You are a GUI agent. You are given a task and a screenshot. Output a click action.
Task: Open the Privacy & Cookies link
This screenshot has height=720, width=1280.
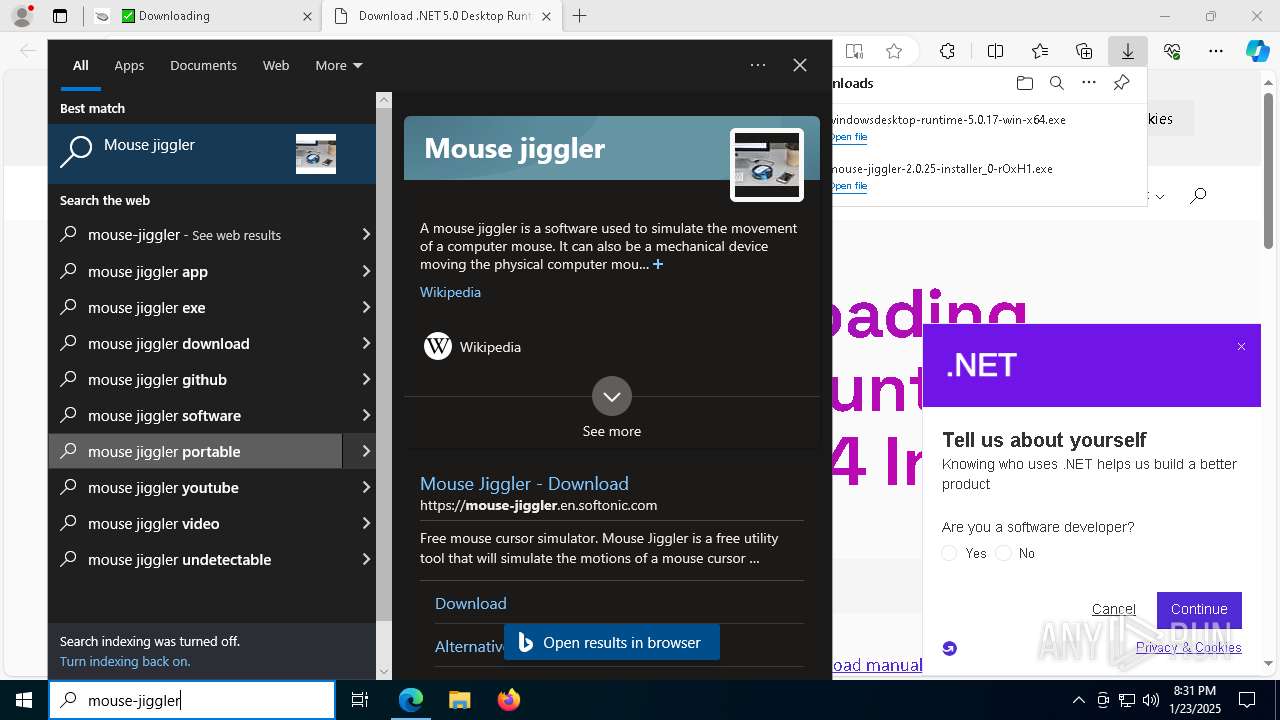1188,647
